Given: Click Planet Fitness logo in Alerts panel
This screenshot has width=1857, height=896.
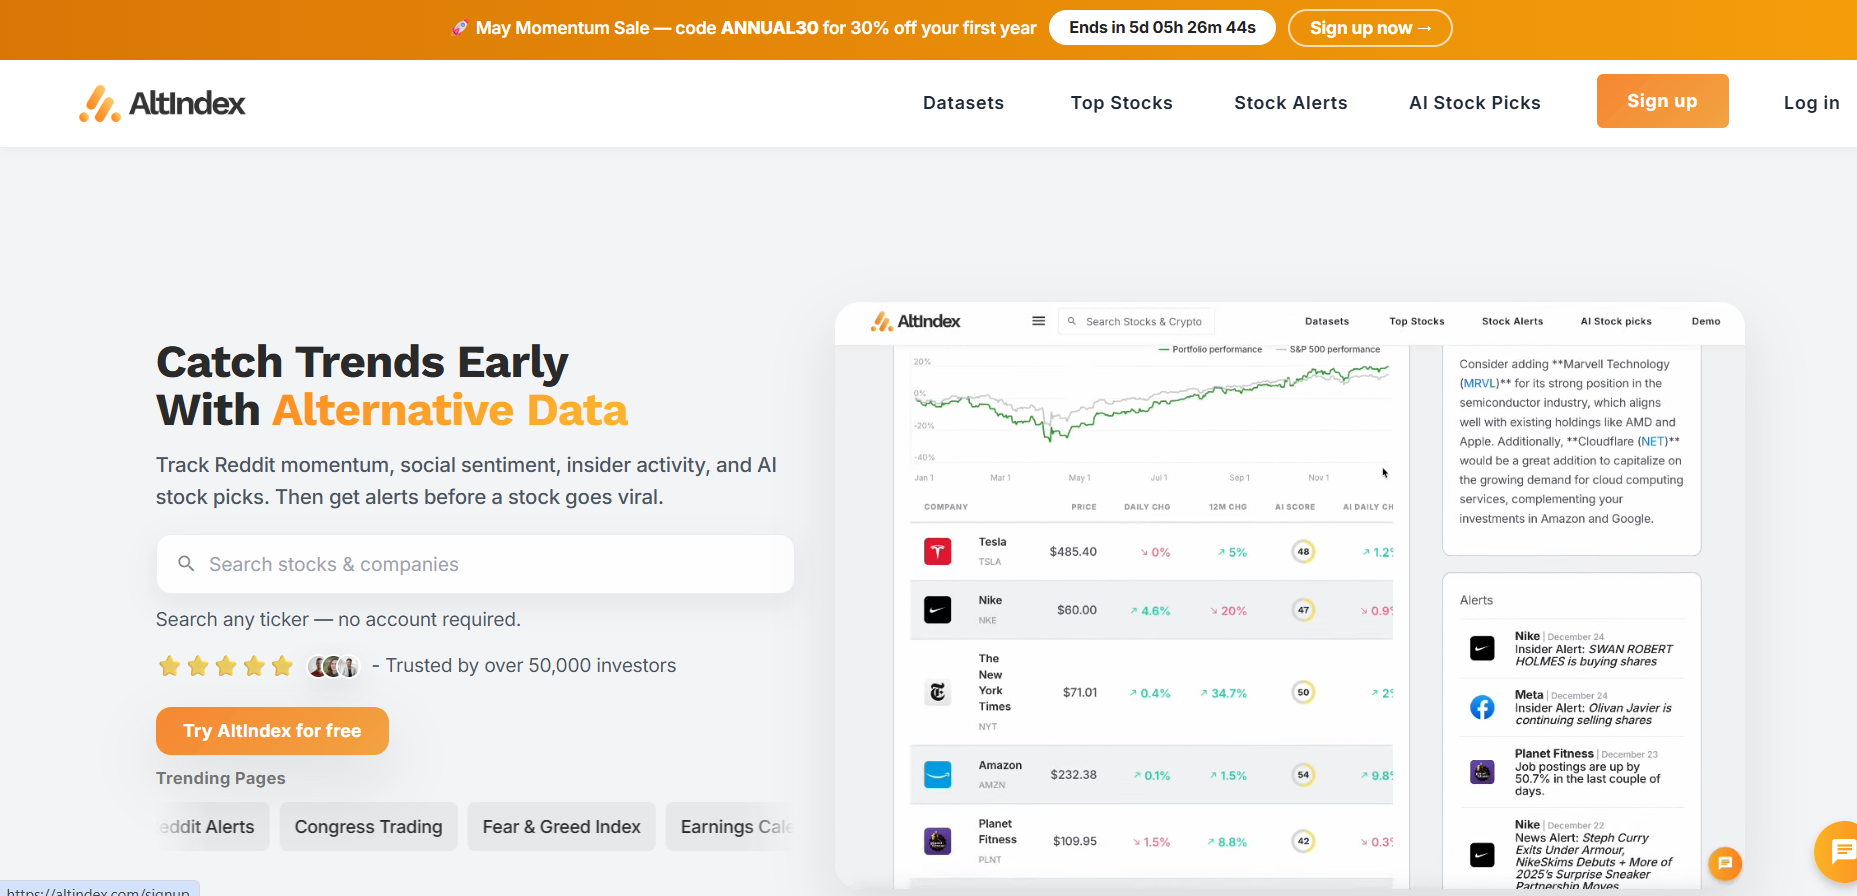Looking at the screenshot, I should point(1482,772).
